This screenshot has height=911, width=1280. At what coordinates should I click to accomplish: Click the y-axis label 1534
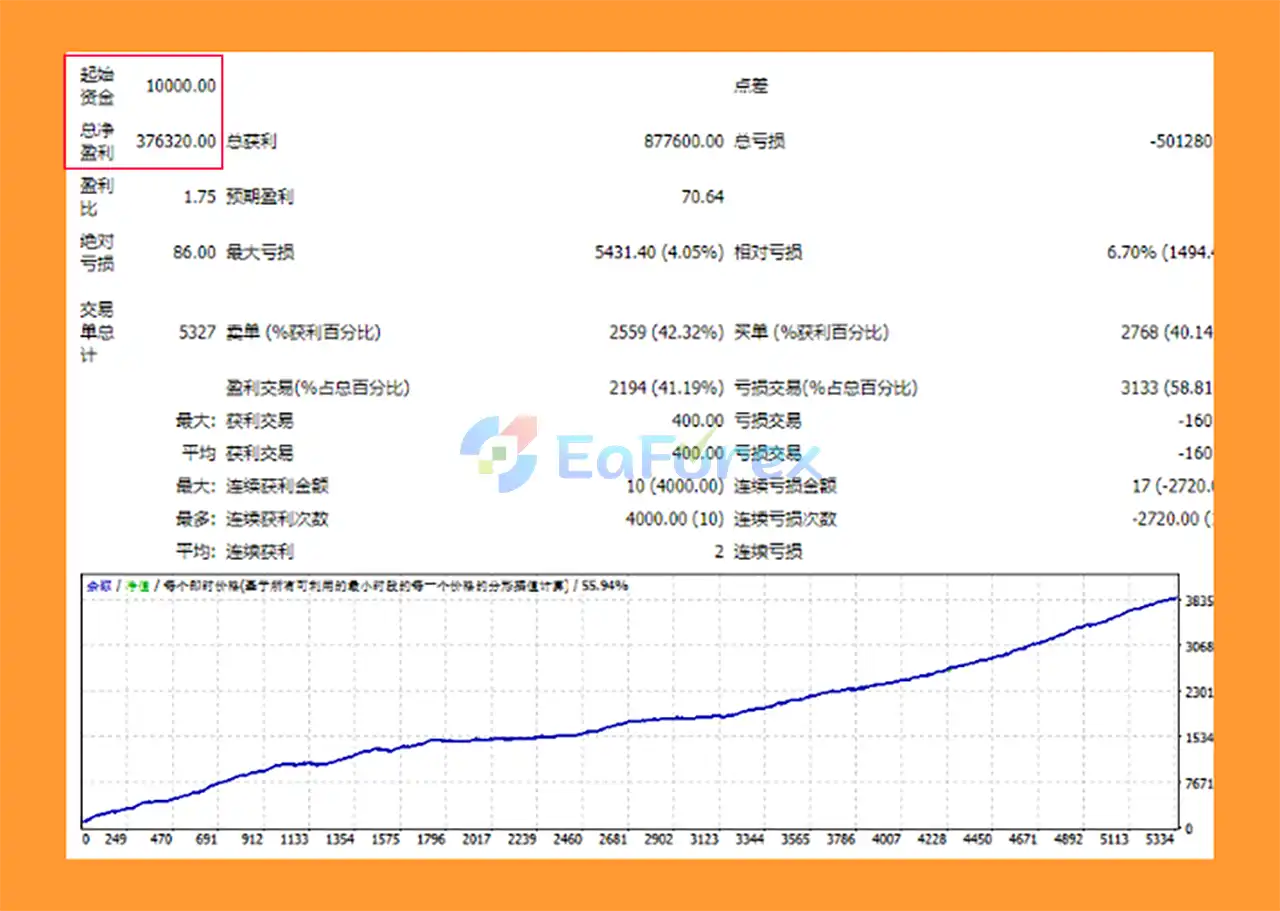[1199, 738]
